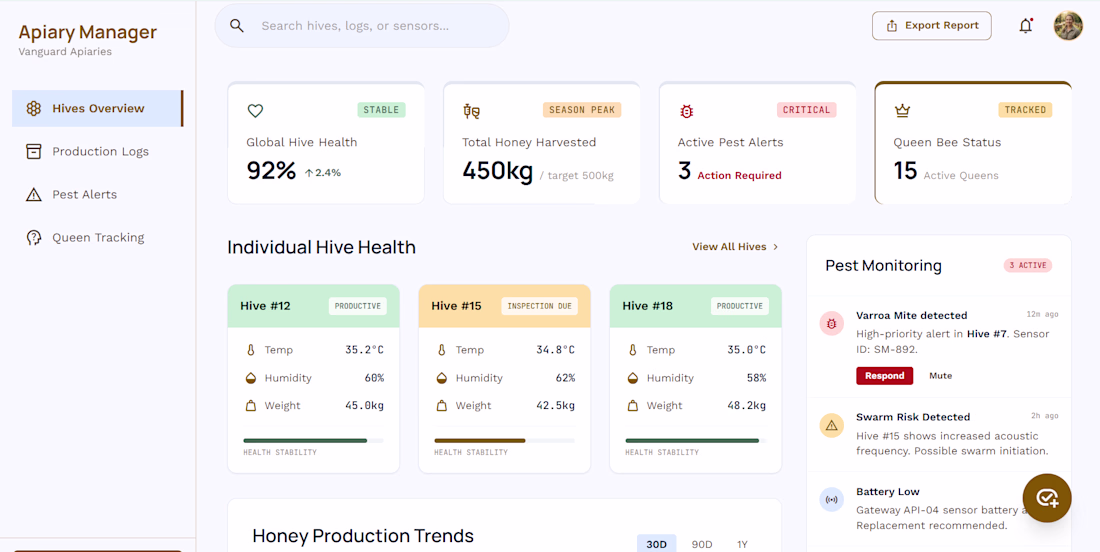This screenshot has width=1100, height=552.
Task: Click the red bug icon beside Varroa Mite alert
Action: click(x=831, y=323)
